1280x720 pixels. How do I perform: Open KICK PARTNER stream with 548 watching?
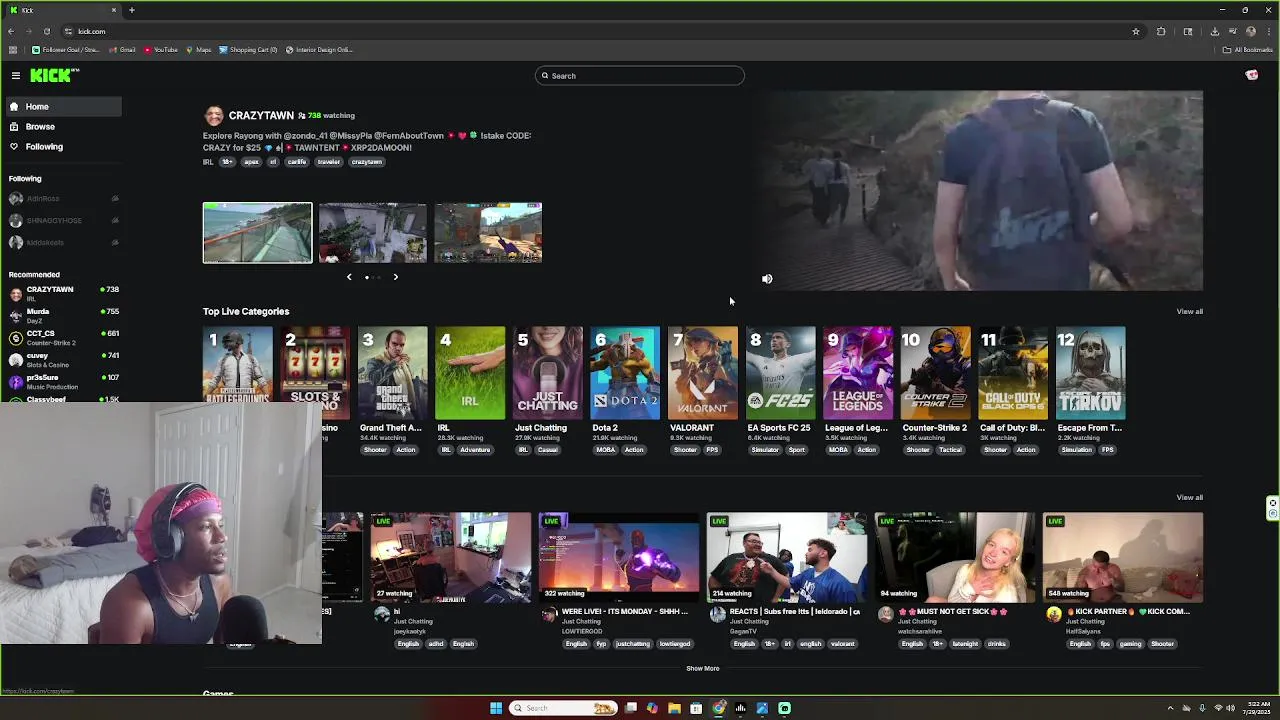[x=1123, y=557]
